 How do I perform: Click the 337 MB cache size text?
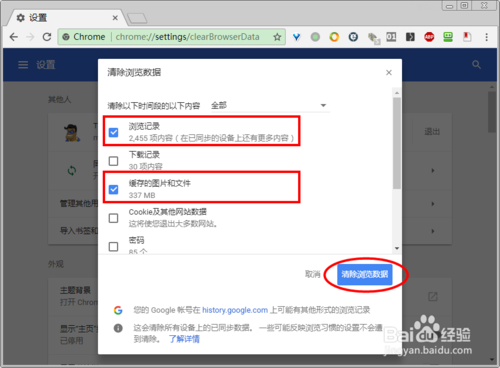[x=142, y=195]
